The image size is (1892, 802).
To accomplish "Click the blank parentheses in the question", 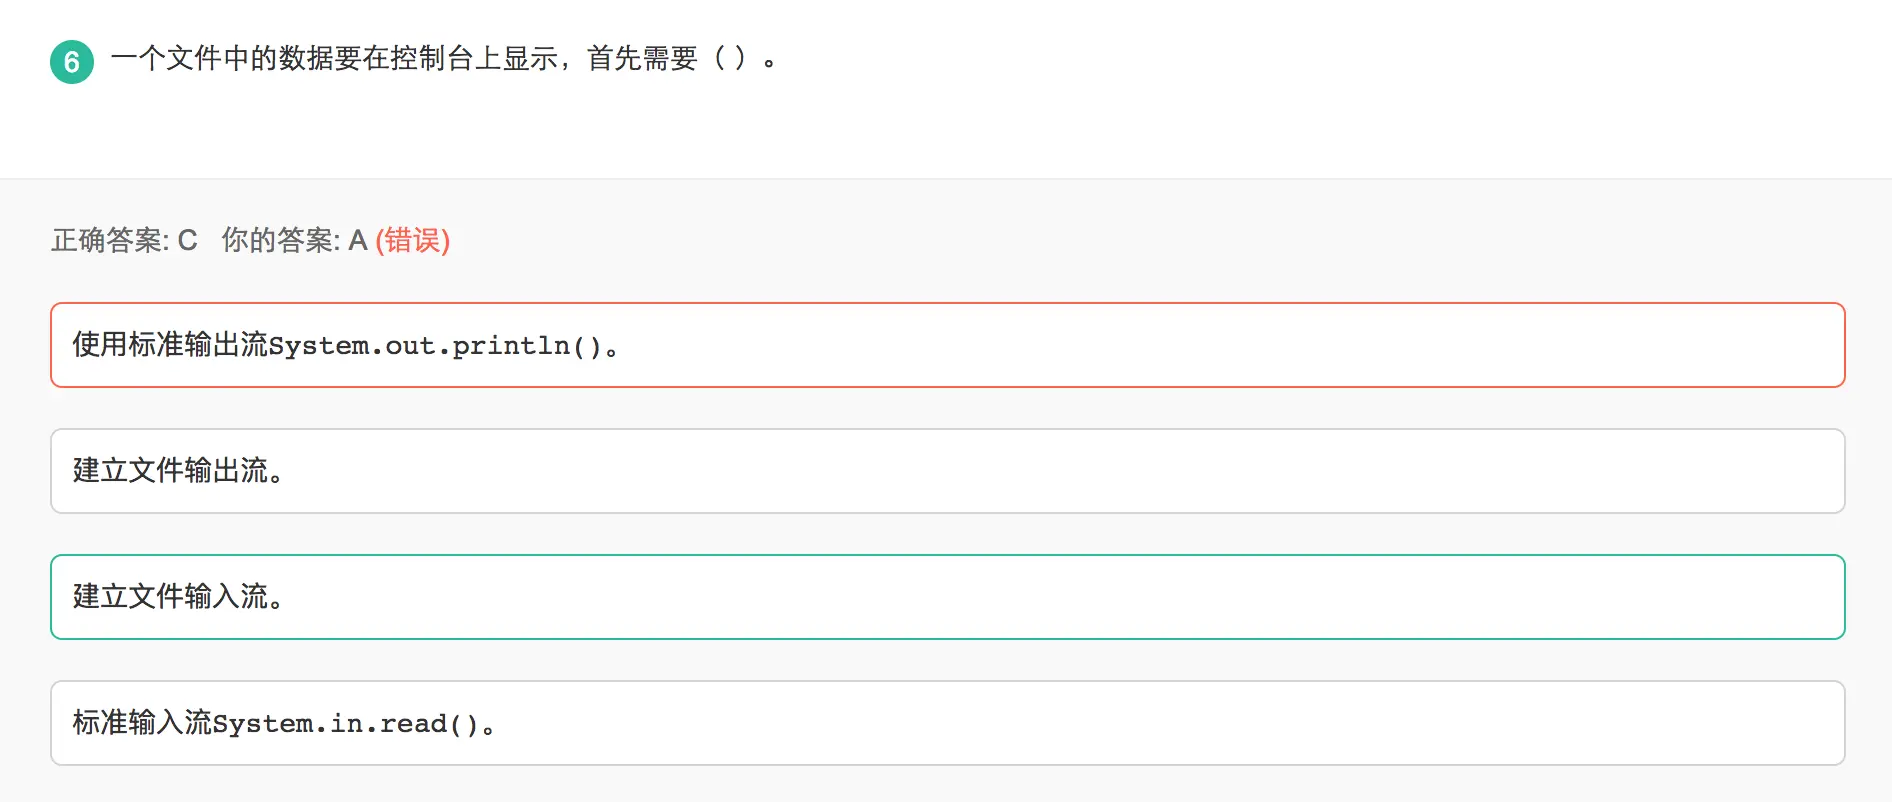I will pyautogui.click(x=730, y=59).
